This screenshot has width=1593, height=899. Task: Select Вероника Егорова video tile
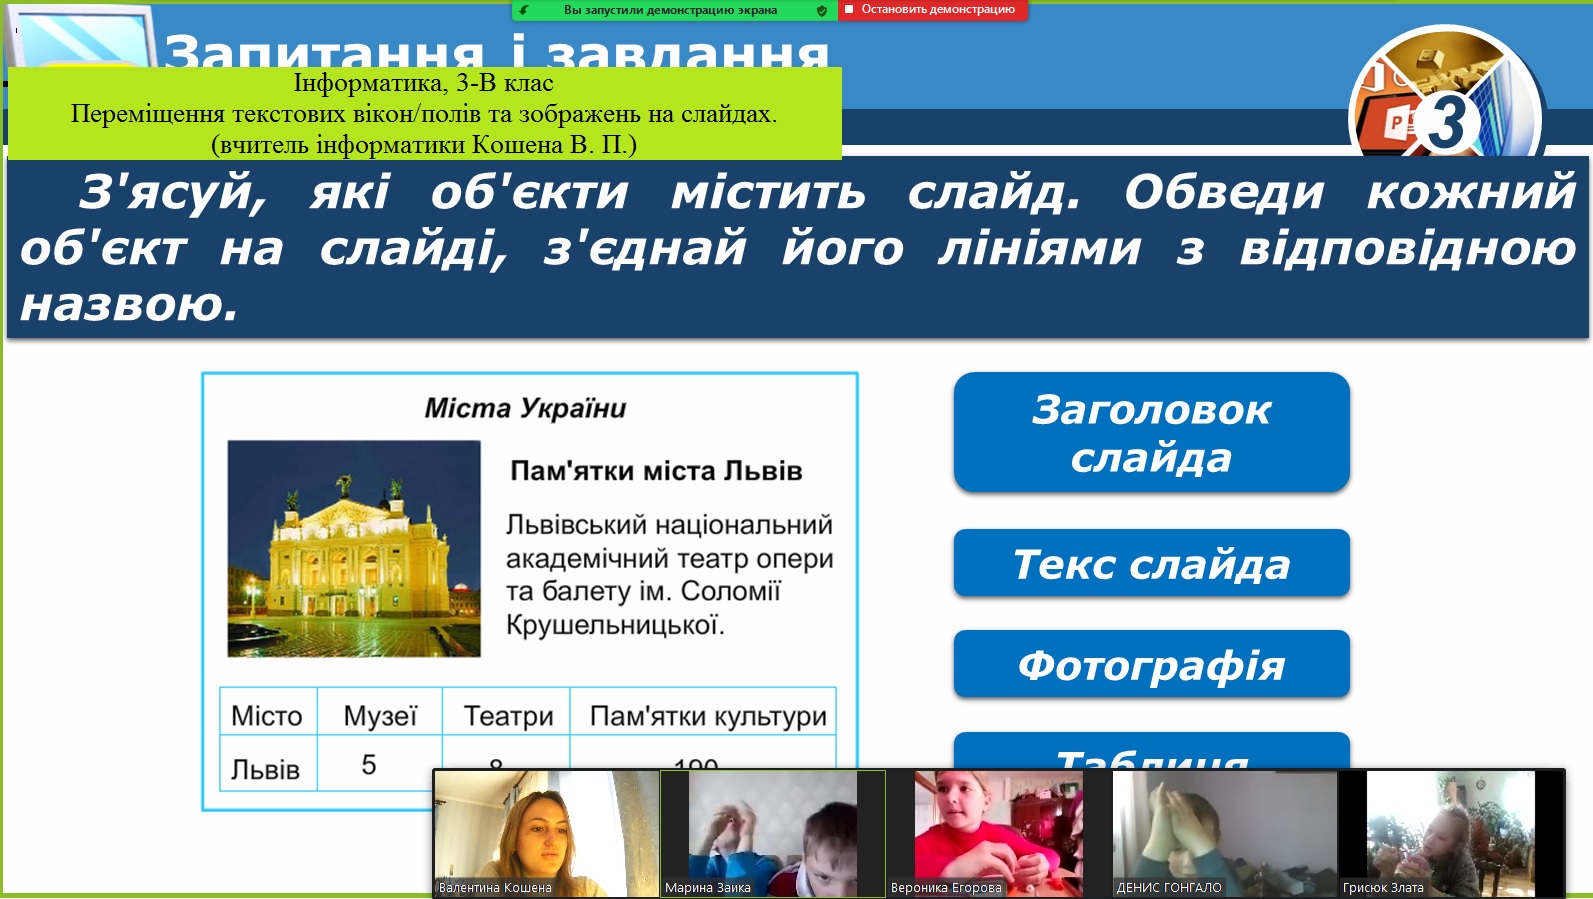click(998, 833)
